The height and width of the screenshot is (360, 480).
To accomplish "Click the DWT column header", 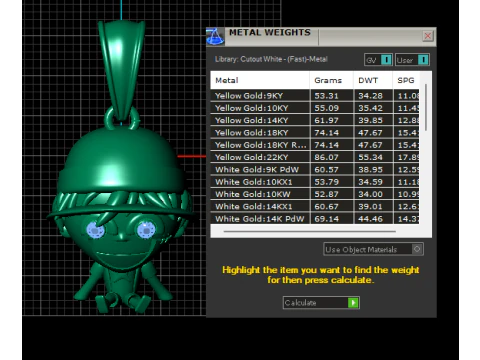I will click(x=373, y=80).
